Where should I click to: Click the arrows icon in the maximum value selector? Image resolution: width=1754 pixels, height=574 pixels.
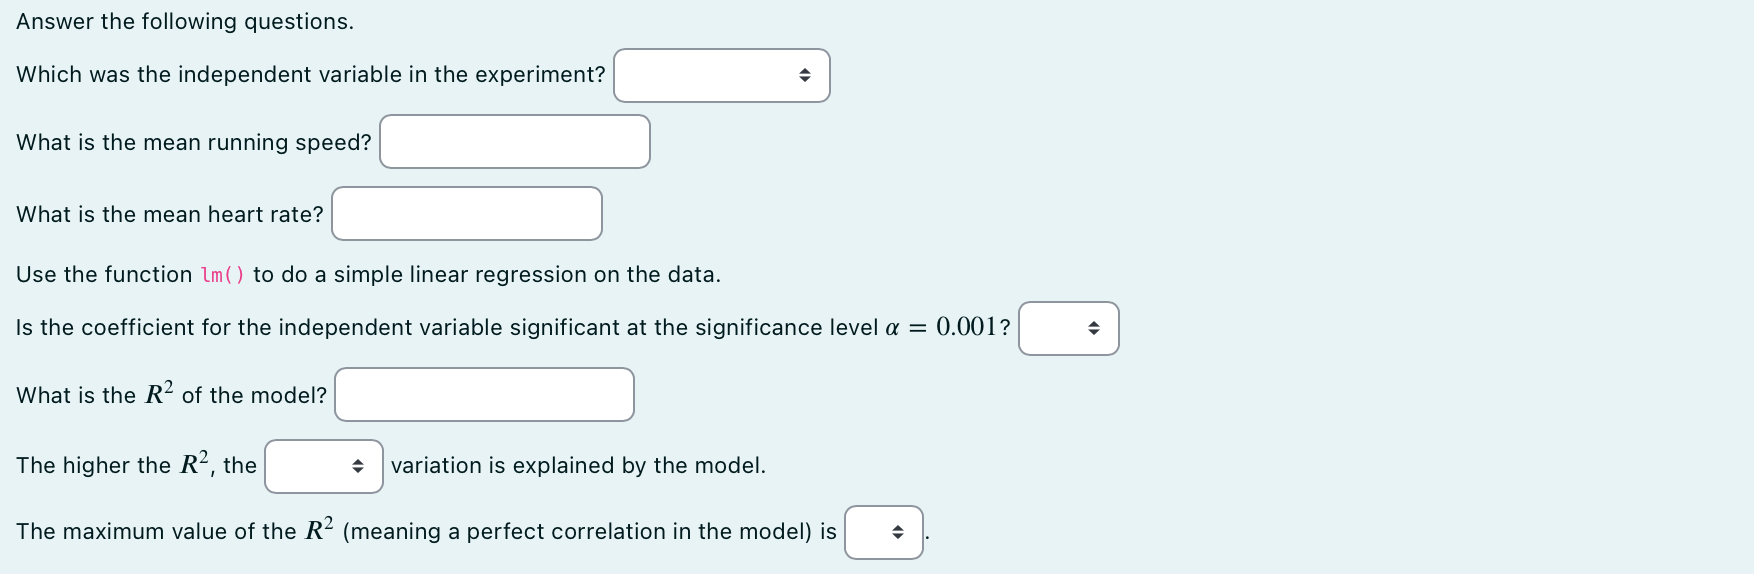(898, 532)
